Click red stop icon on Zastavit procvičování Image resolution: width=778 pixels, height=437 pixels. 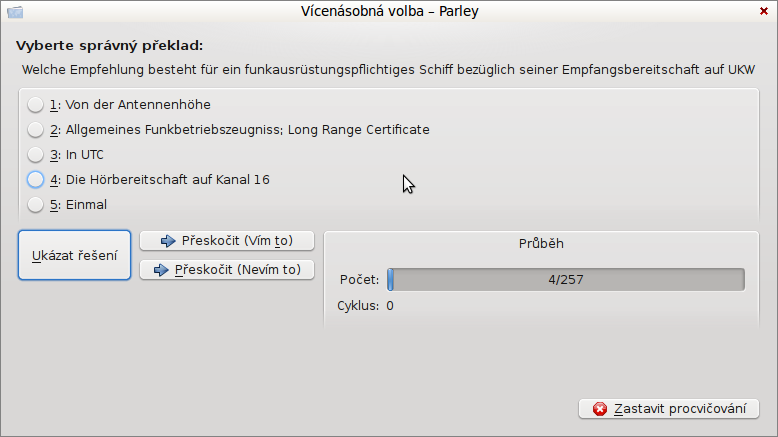[600, 409]
